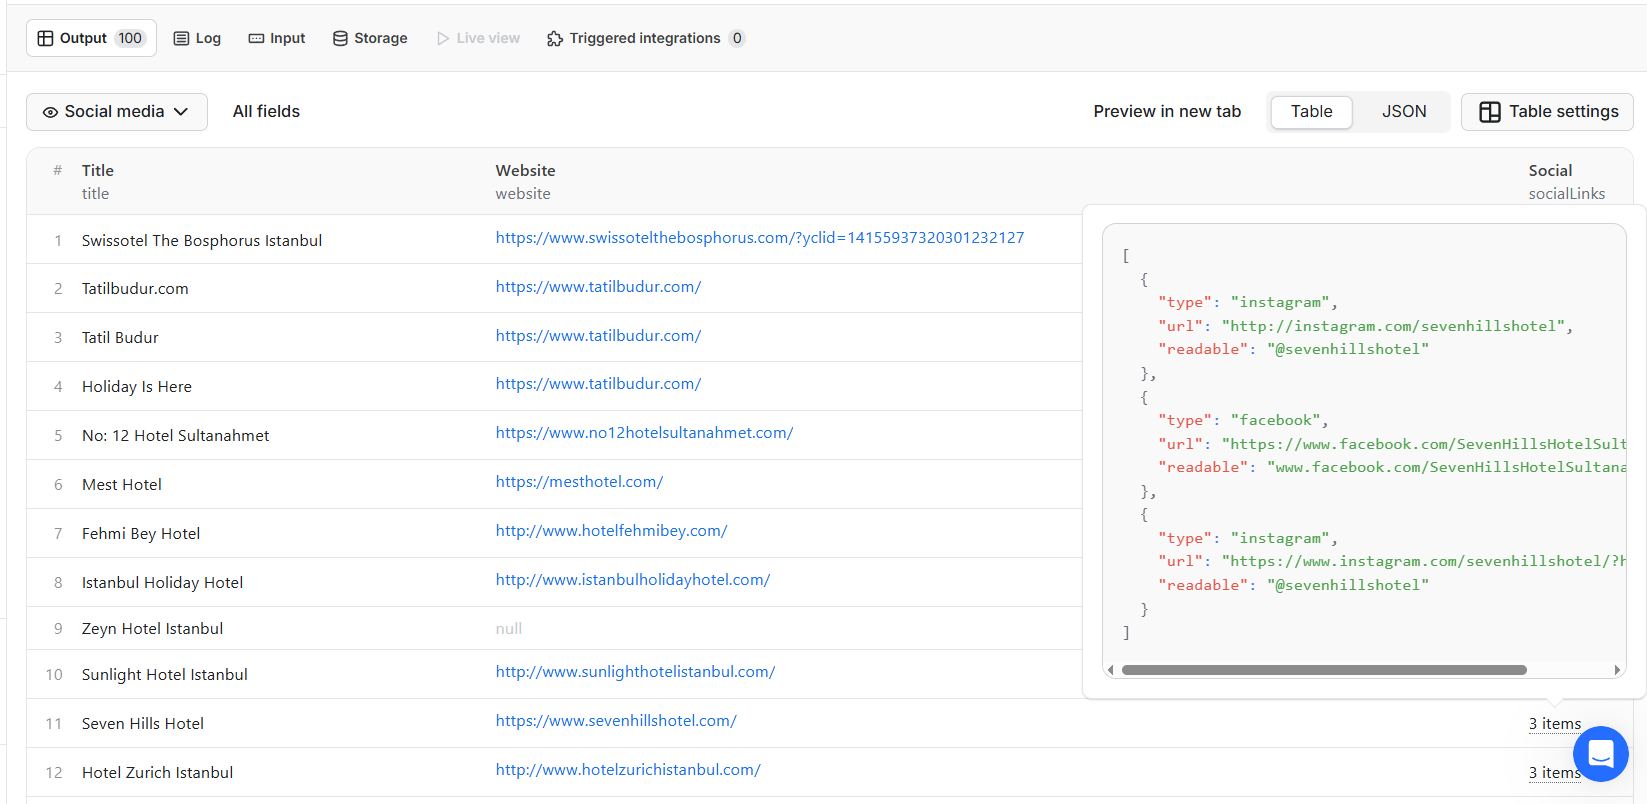Click the integrations puzzle icon
This screenshot has width=1647, height=804.
point(555,38)
